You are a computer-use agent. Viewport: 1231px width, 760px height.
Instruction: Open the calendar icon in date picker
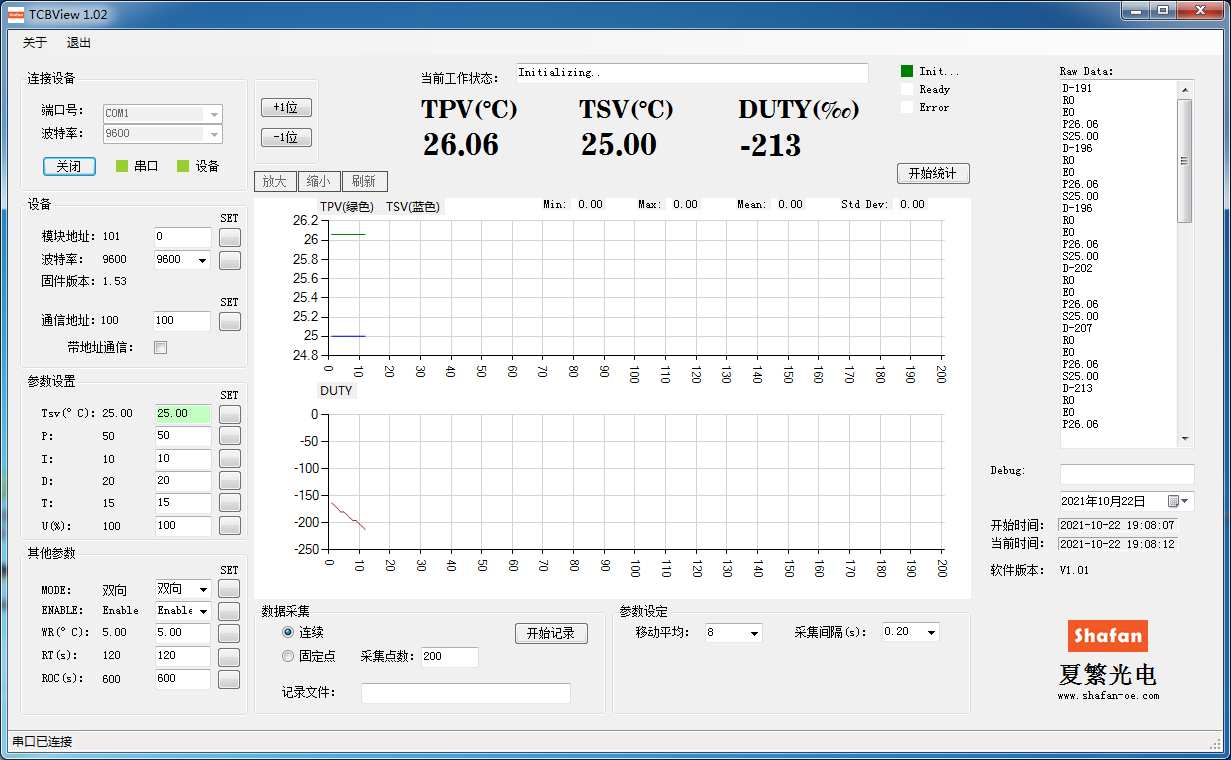pyautogui.click(x=1173, y=501)
